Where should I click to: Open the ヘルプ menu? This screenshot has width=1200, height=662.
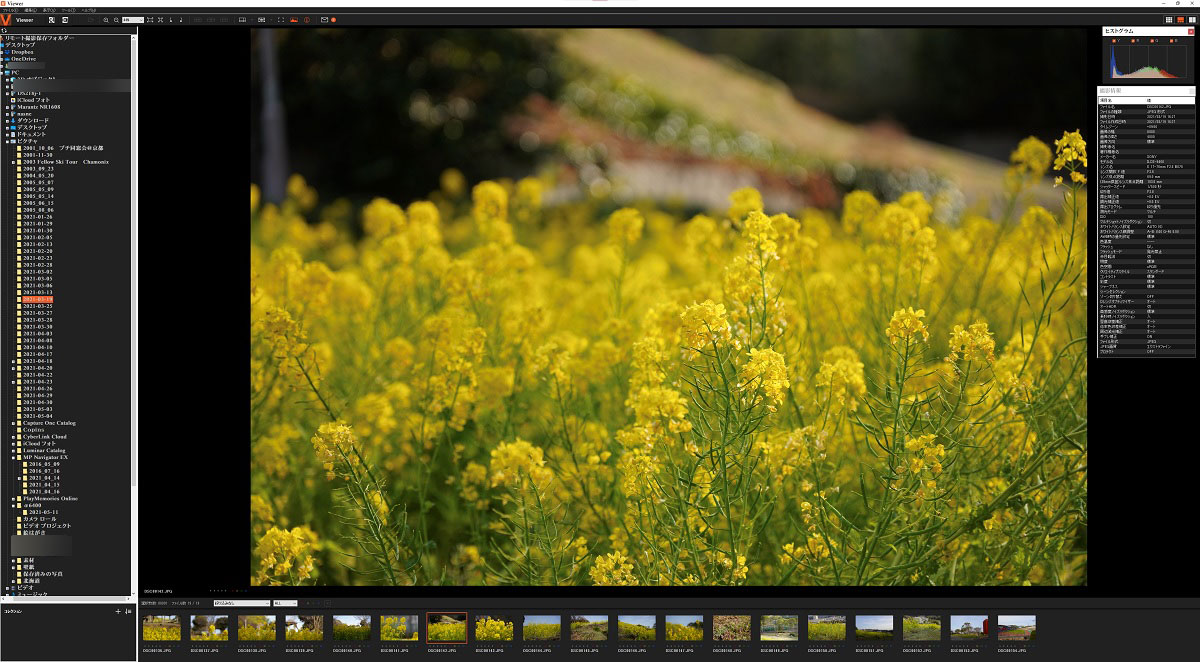tap(89, 10)
